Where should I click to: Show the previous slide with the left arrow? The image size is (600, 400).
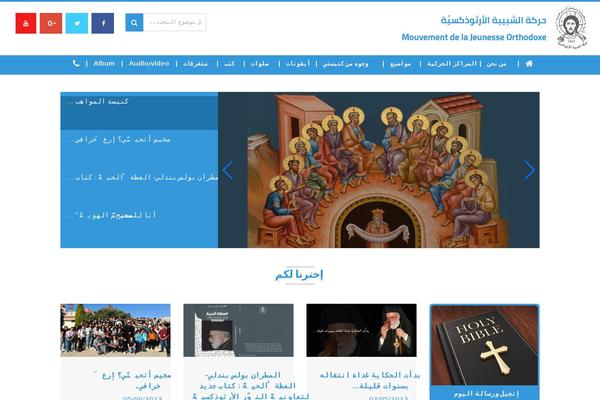click(228, 170)
